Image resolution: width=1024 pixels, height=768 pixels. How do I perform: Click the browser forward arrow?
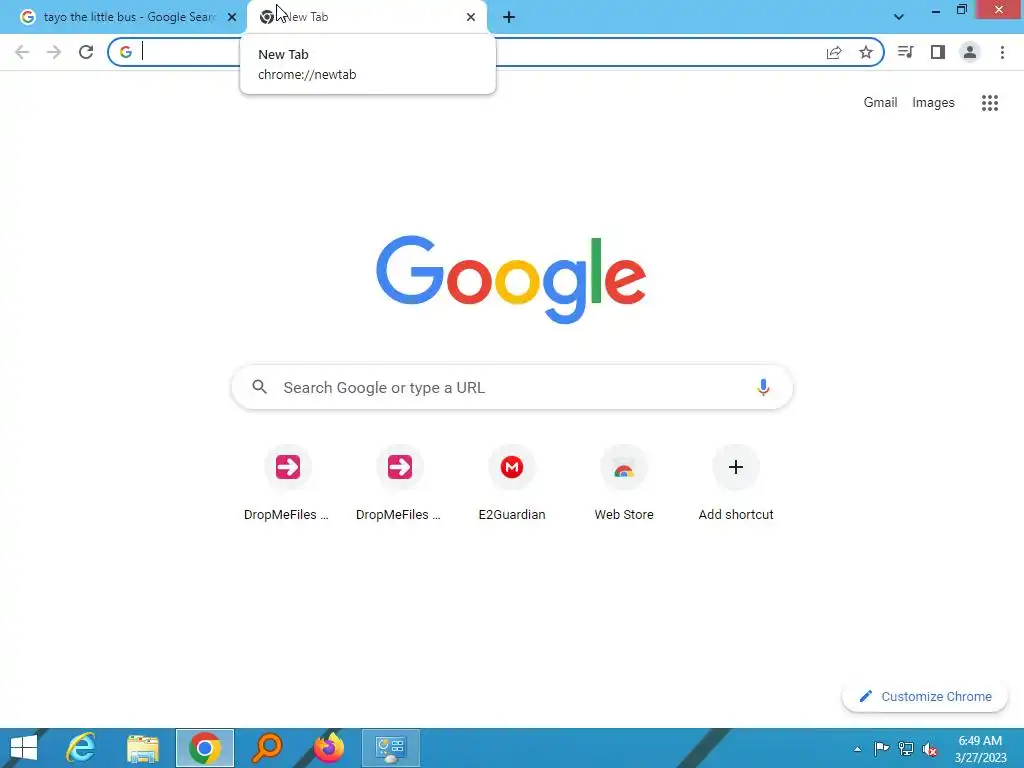coord(54,52)
